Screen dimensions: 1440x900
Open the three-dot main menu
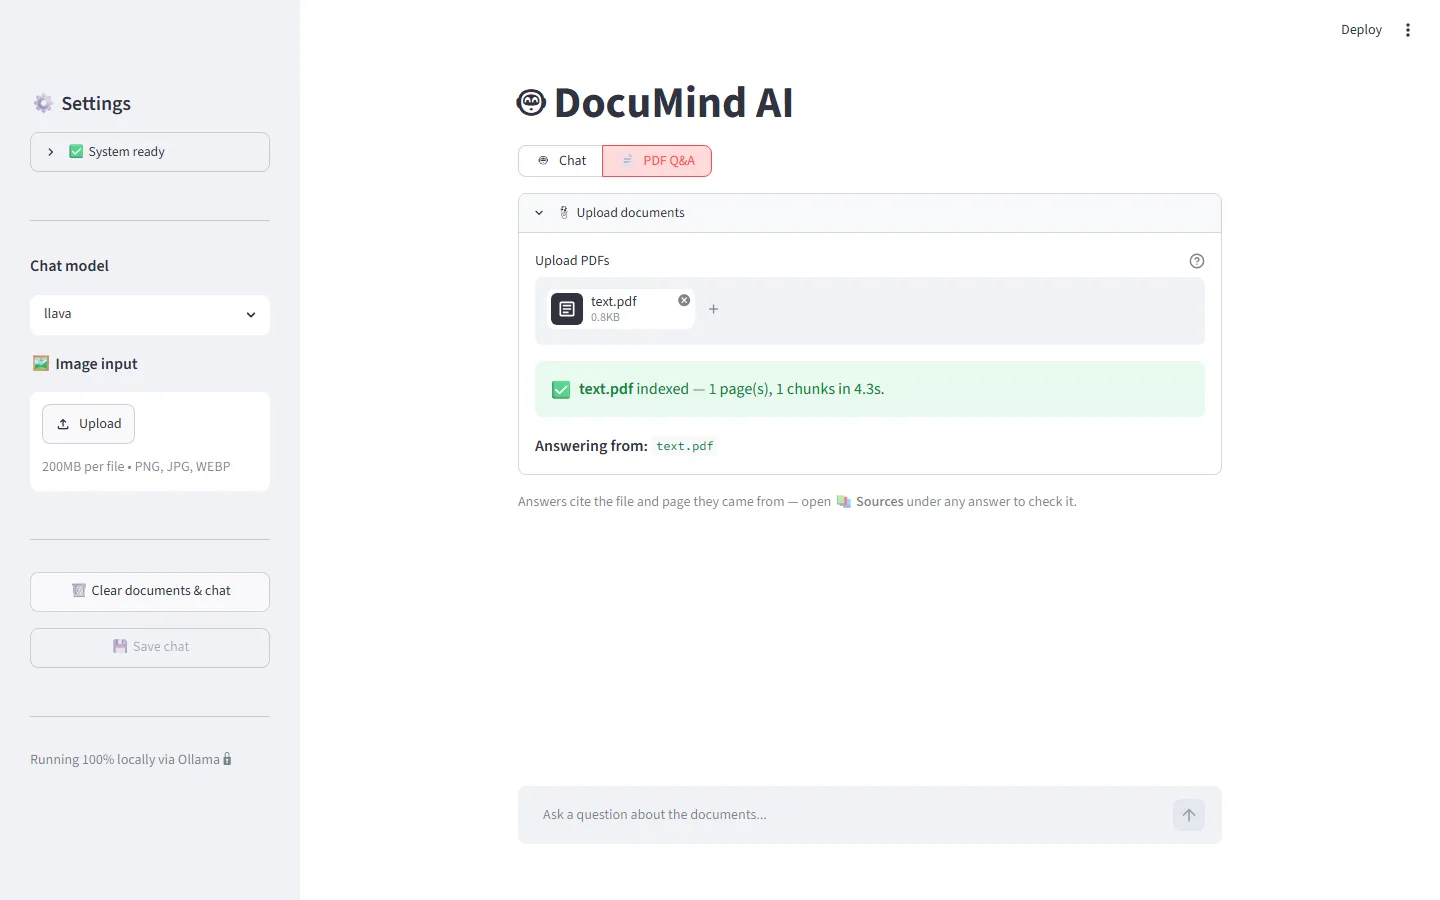[1408, 30]
